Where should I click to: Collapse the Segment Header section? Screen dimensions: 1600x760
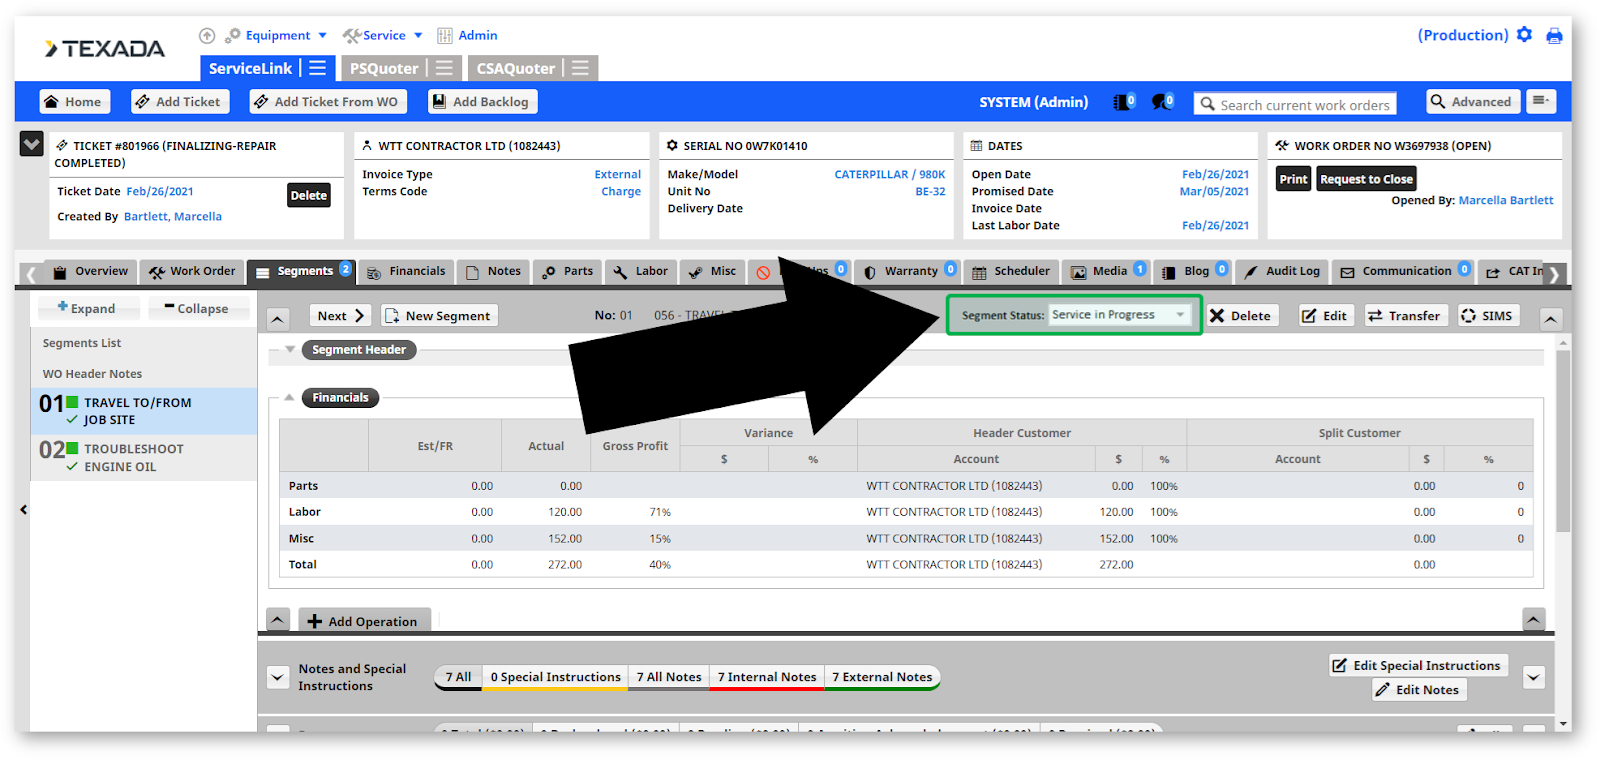coord(290,350)
